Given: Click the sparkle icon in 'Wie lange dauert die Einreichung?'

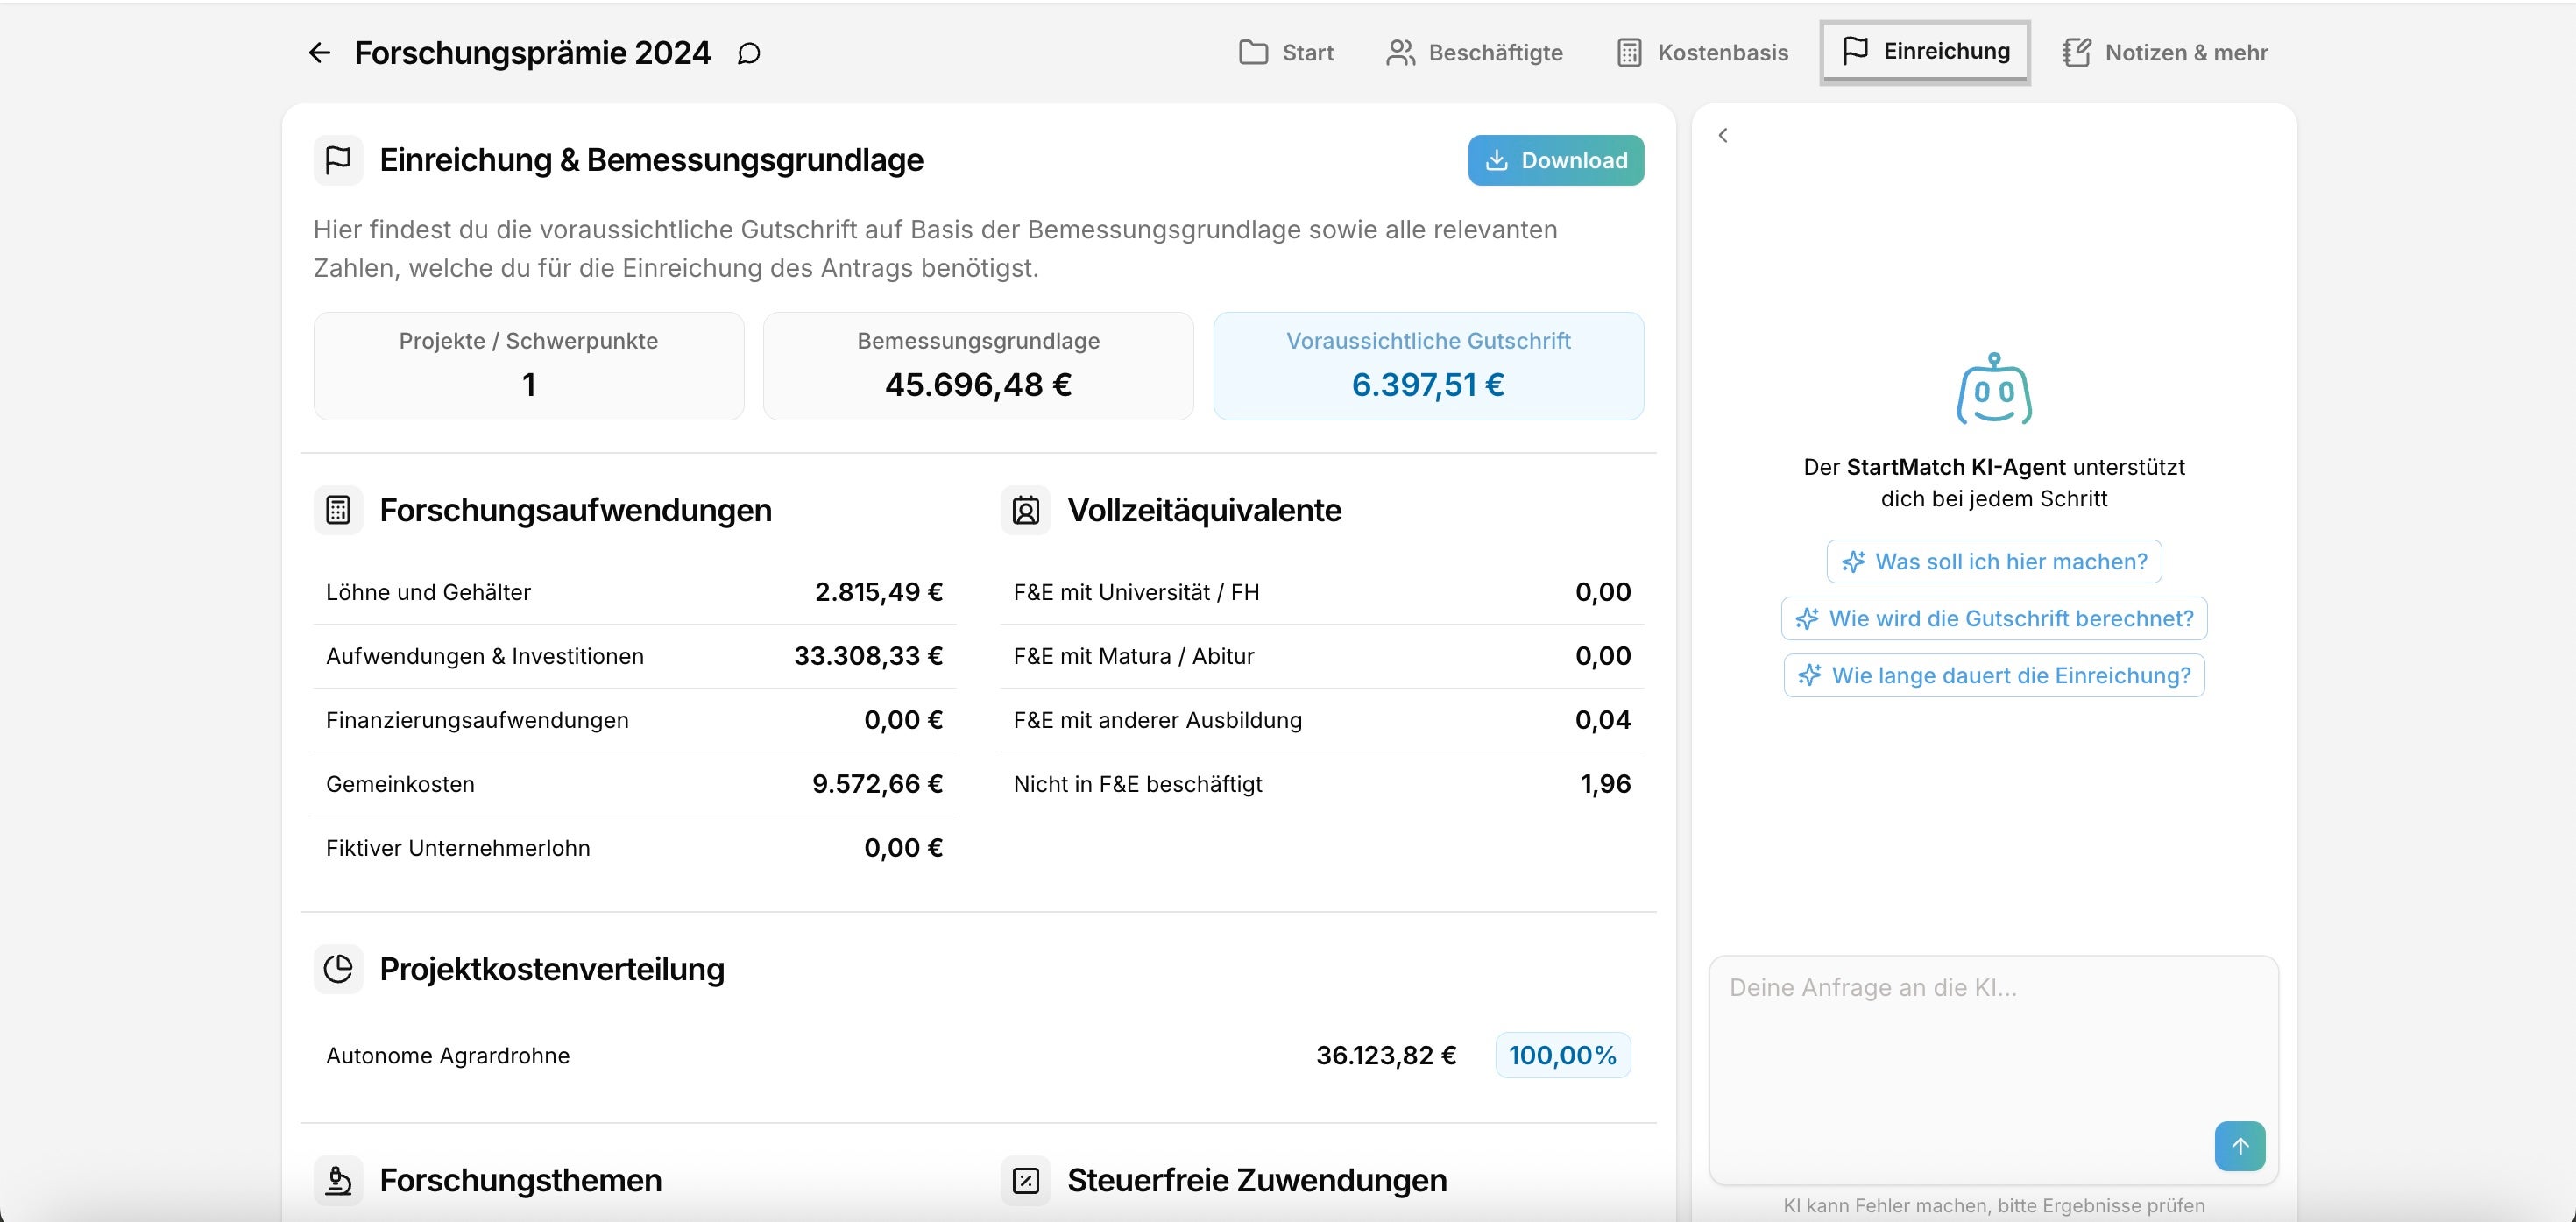Looking at the screenshot, I should [1810, 676].
